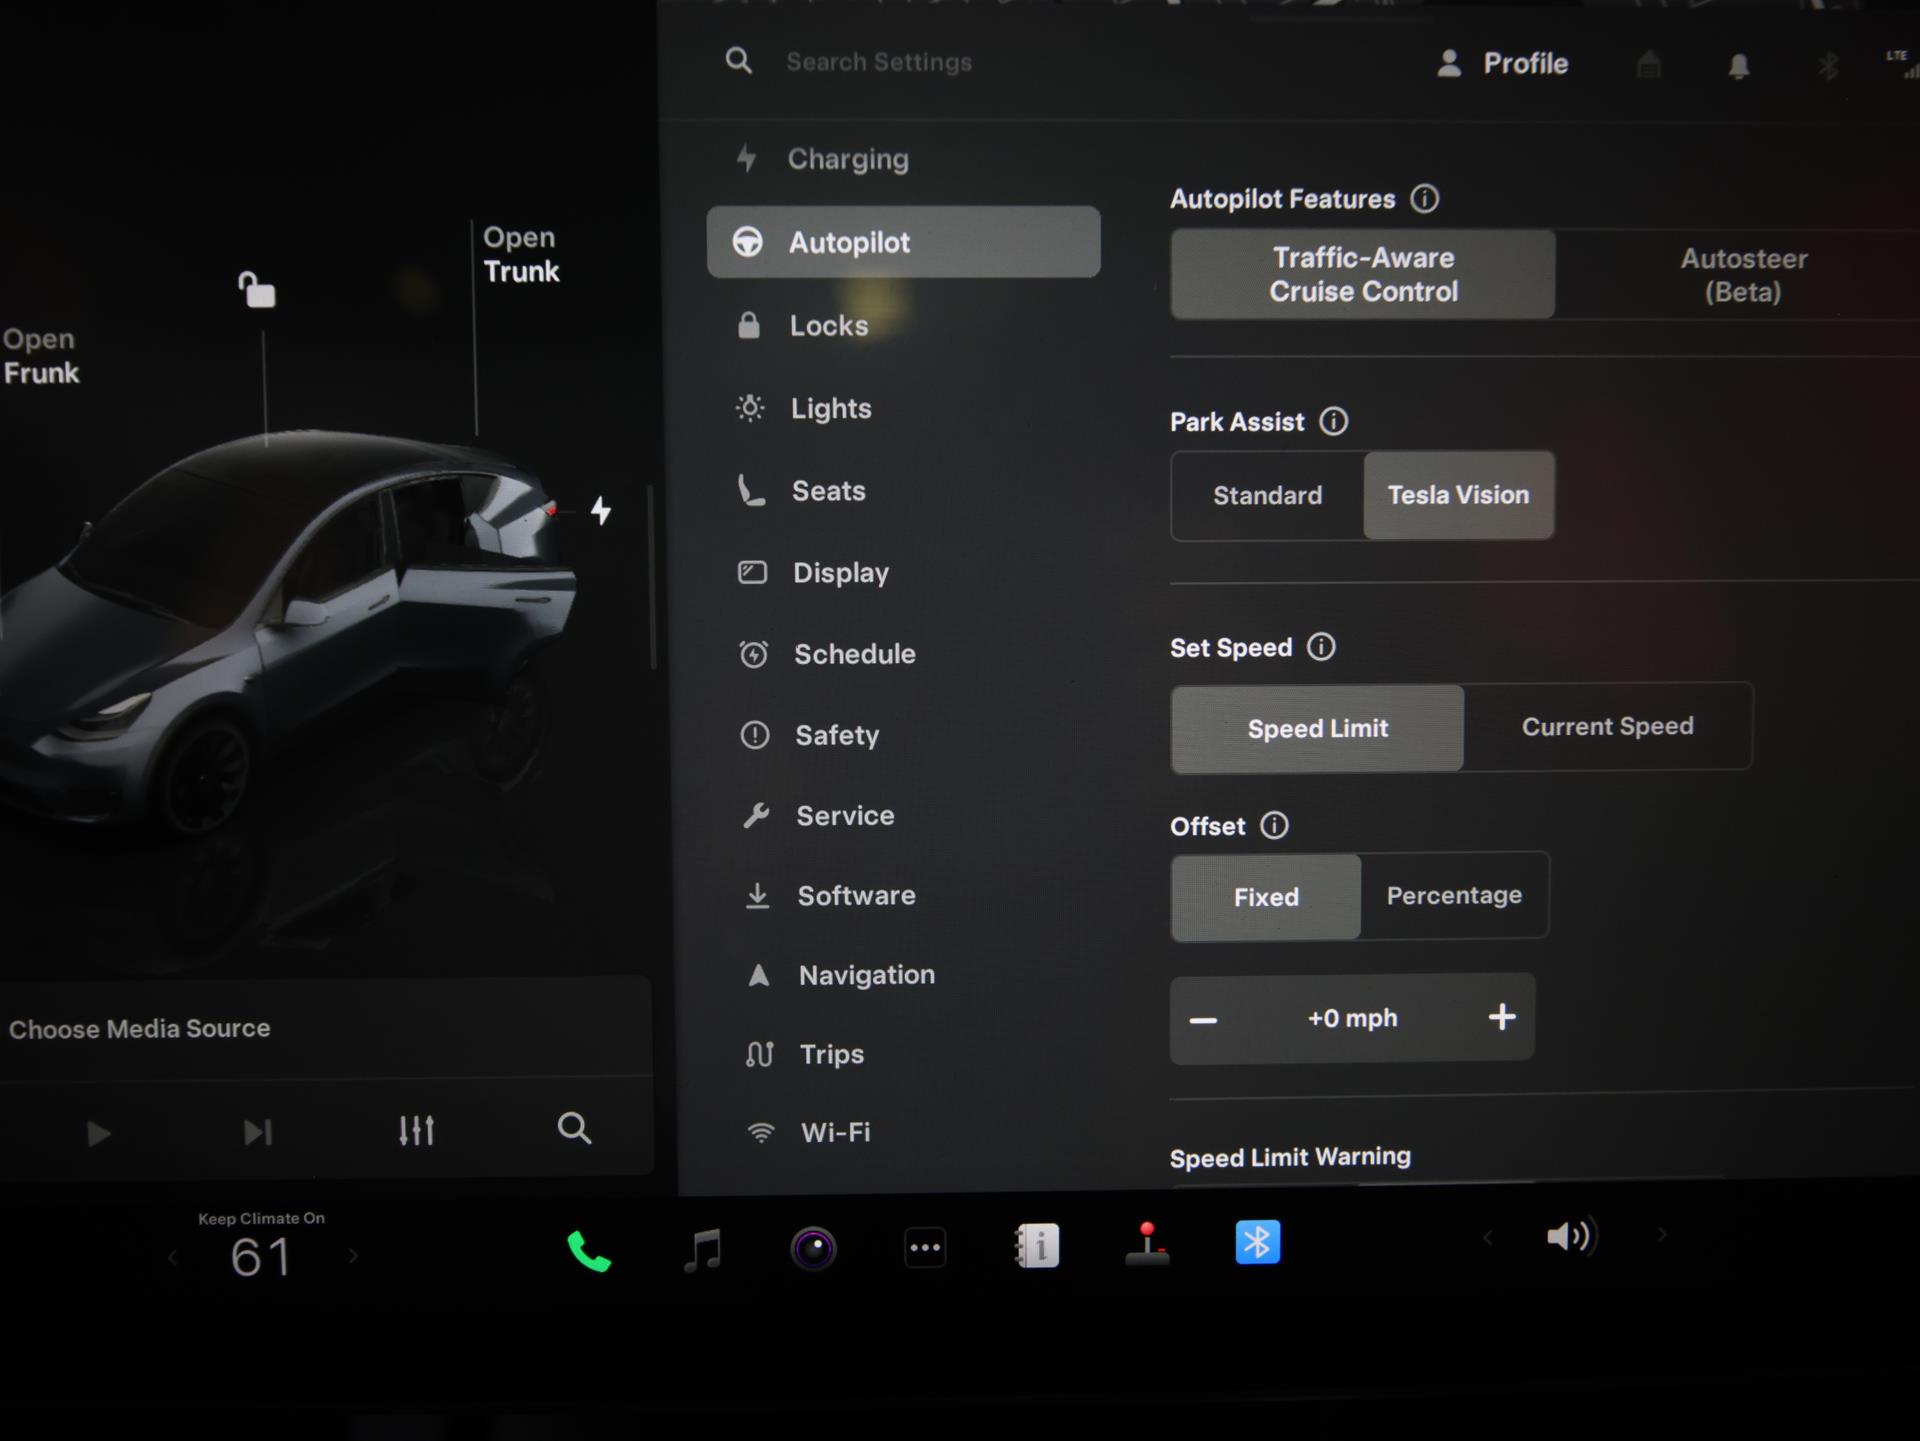Viewport: 1920px width, 1441px height.
Task: Tap the unlock padlock icon above car
Action: pos(257,289)
